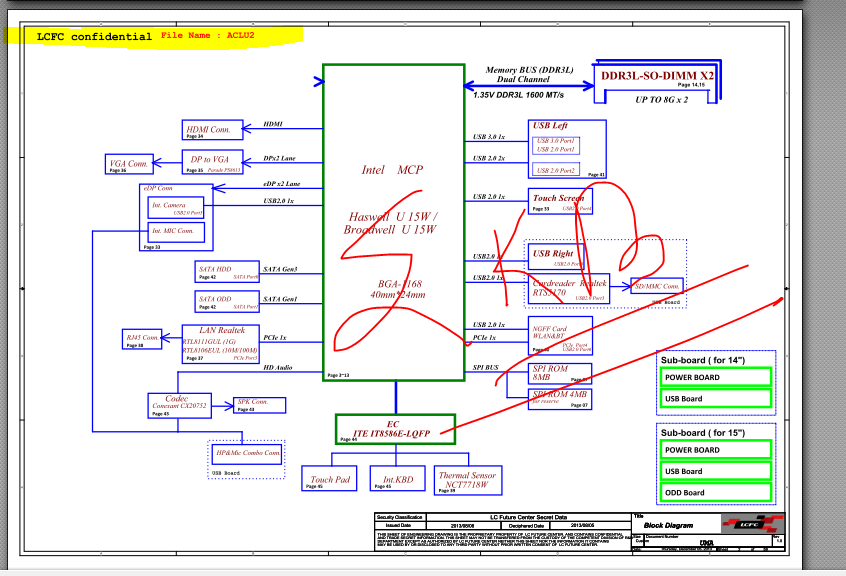This screenshot has height=576, width=846.
Task: Select the SPK Conn. block
Action: 260,405
